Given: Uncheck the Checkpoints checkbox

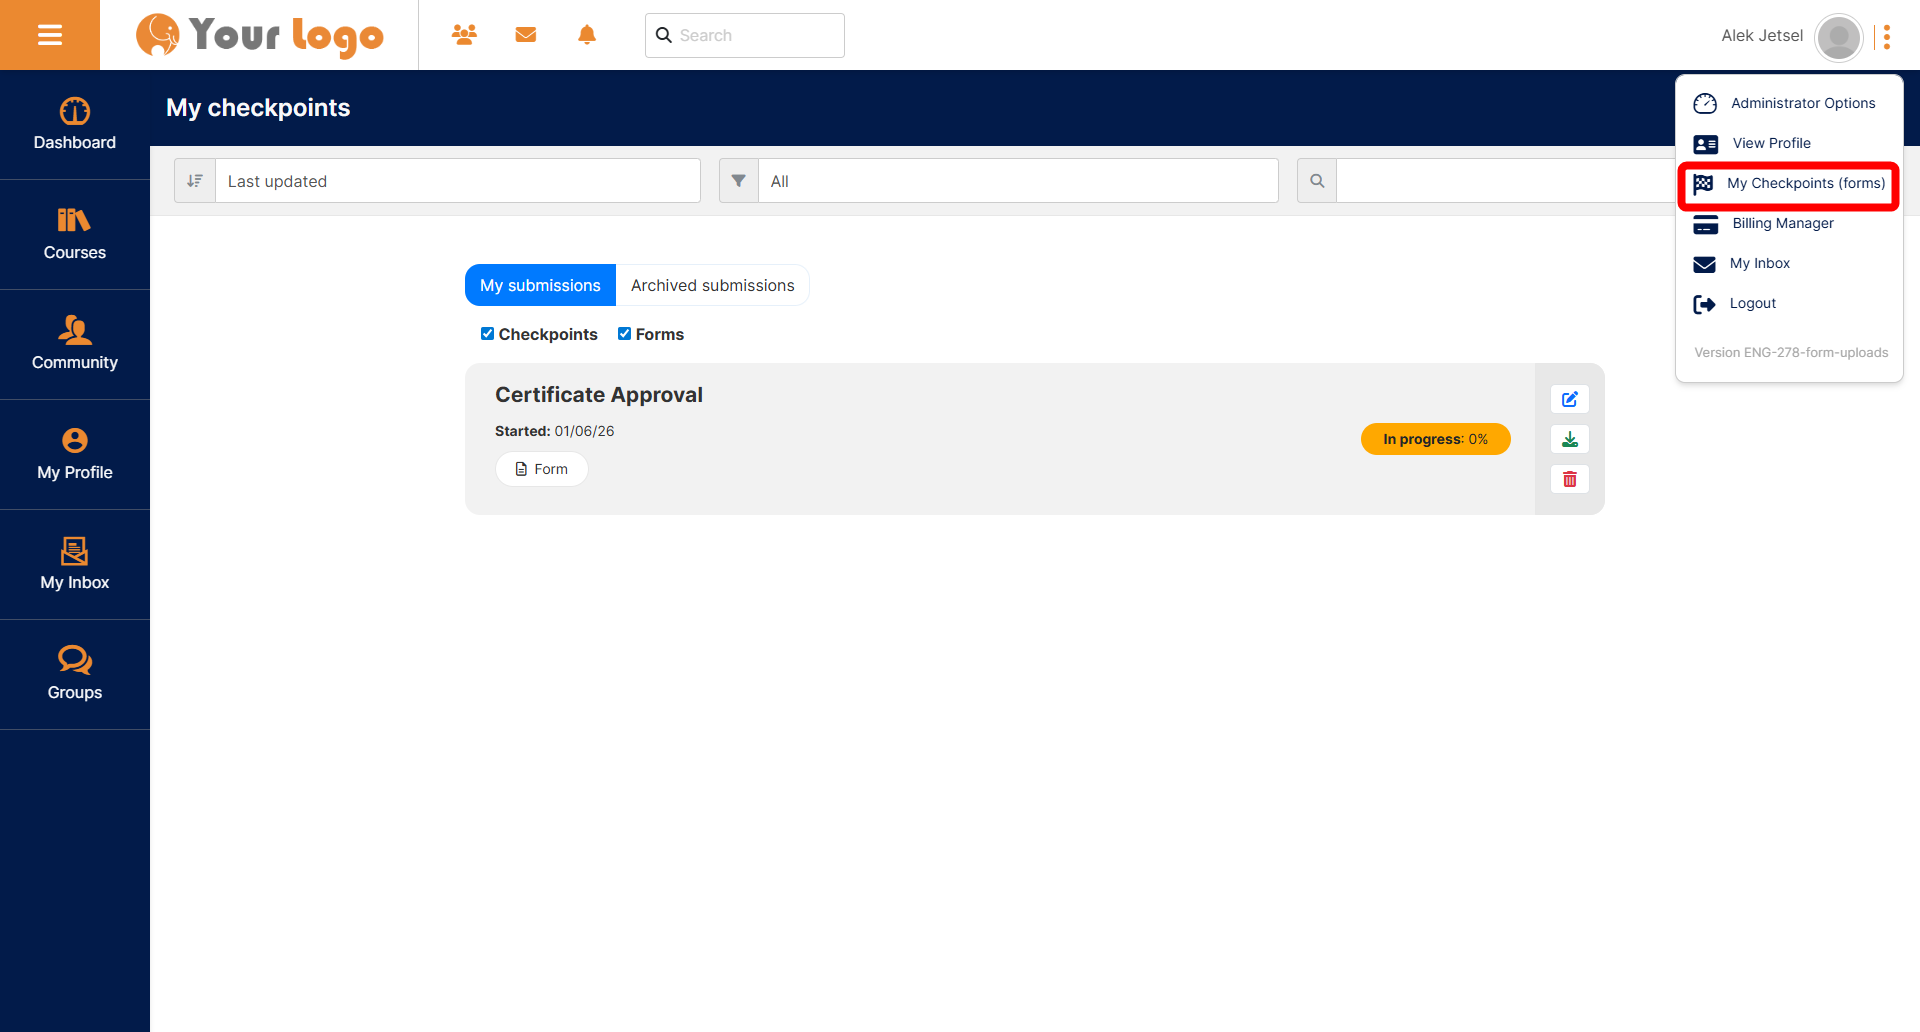Looking at the screenshot, I should 487,334.
